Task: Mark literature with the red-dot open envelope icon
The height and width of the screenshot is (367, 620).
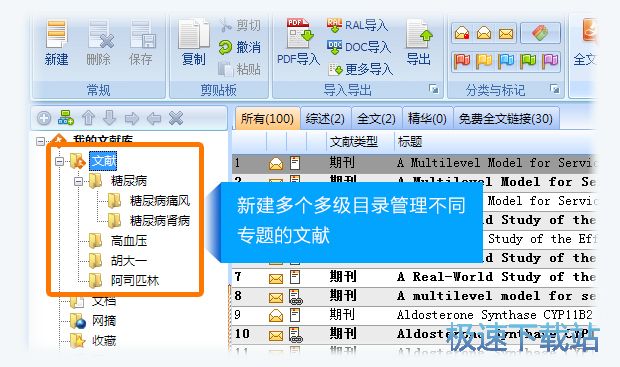Action: click(x=462, y=33)
